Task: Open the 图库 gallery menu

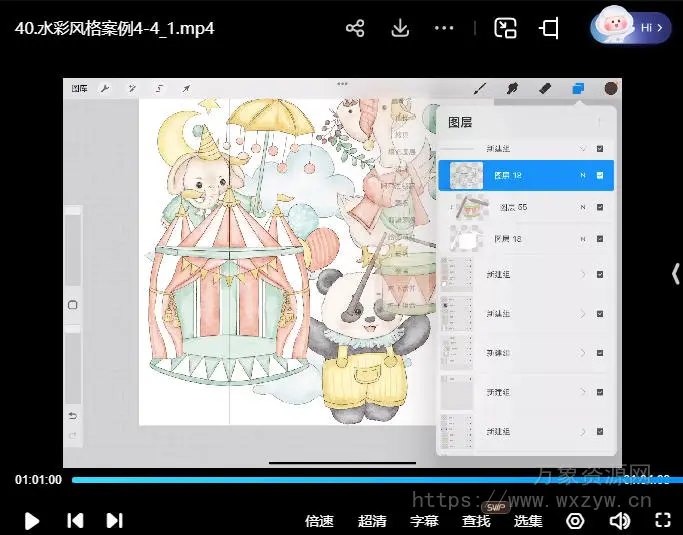Action: click(x=80, y=89)
